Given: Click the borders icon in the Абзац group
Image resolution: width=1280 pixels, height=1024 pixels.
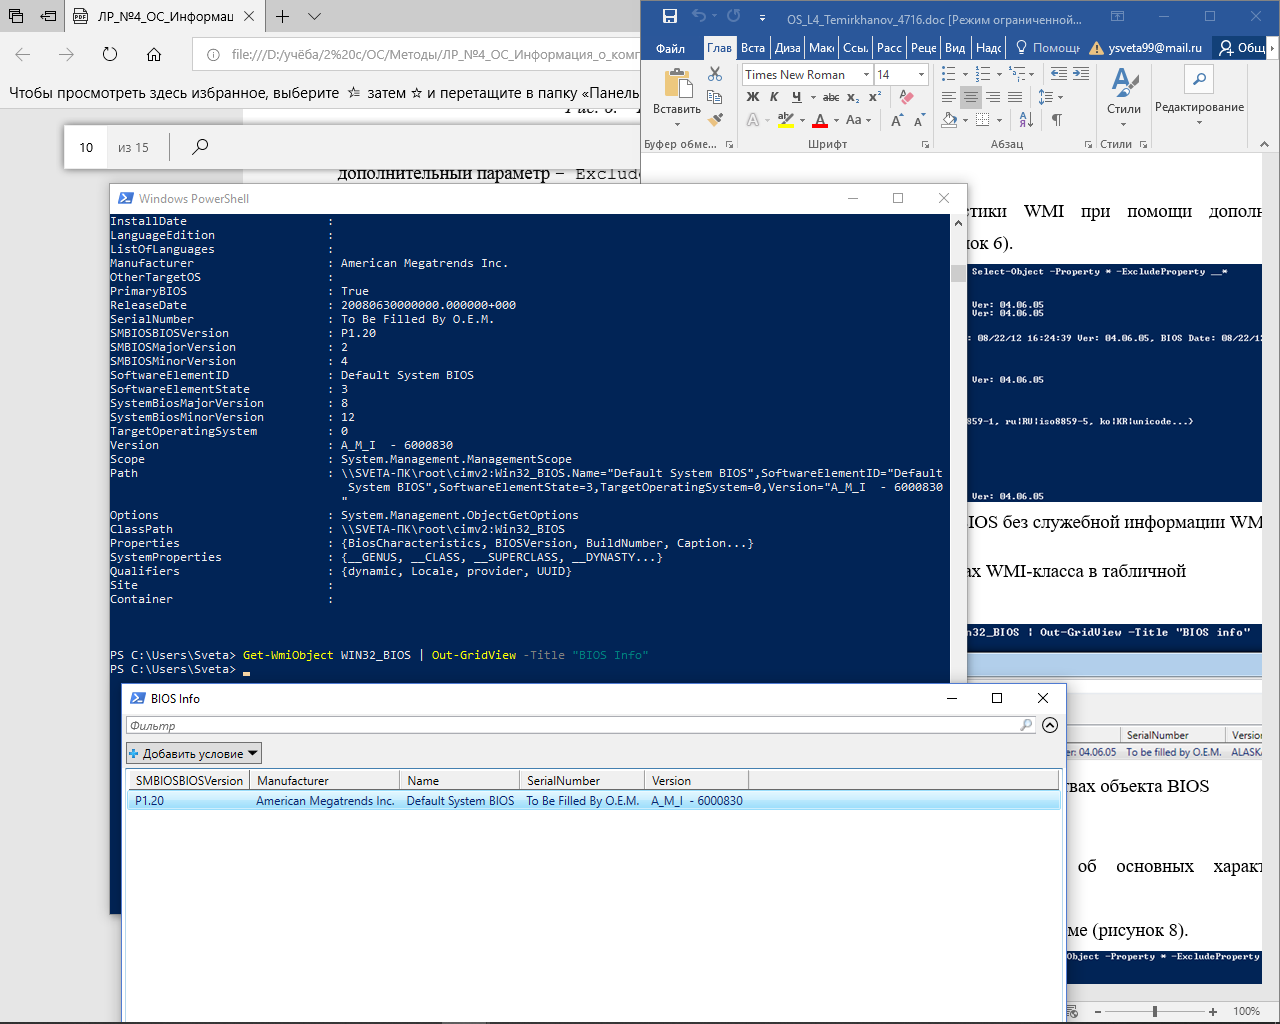Looking at the screenshot, I should click(x=983, y=120).
